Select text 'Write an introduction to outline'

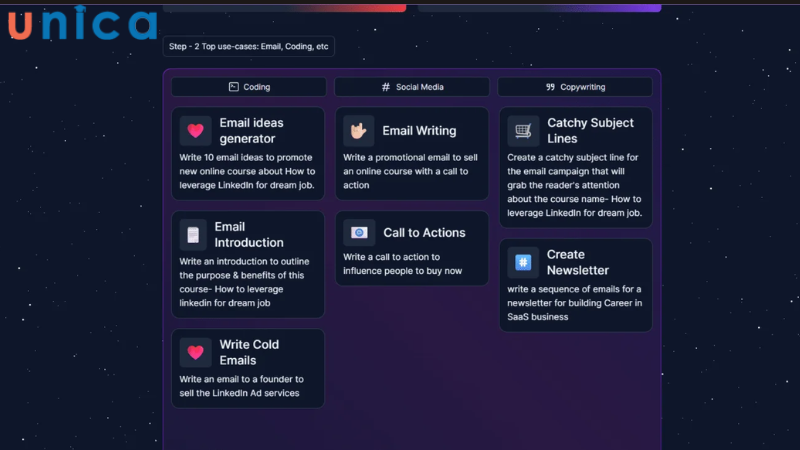[244, 262]
